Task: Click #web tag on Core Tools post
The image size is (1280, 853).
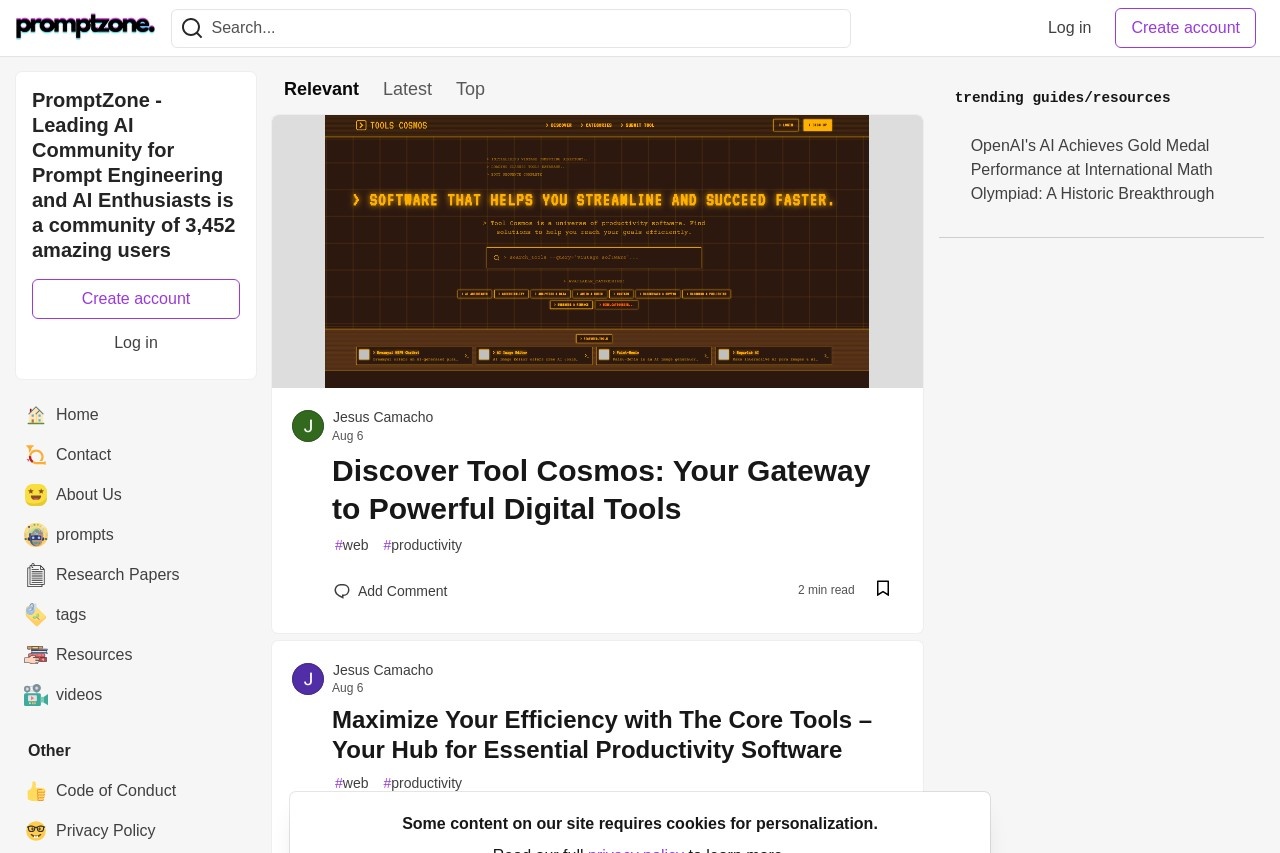Action: pyautogui.click(x=352, y=783)
